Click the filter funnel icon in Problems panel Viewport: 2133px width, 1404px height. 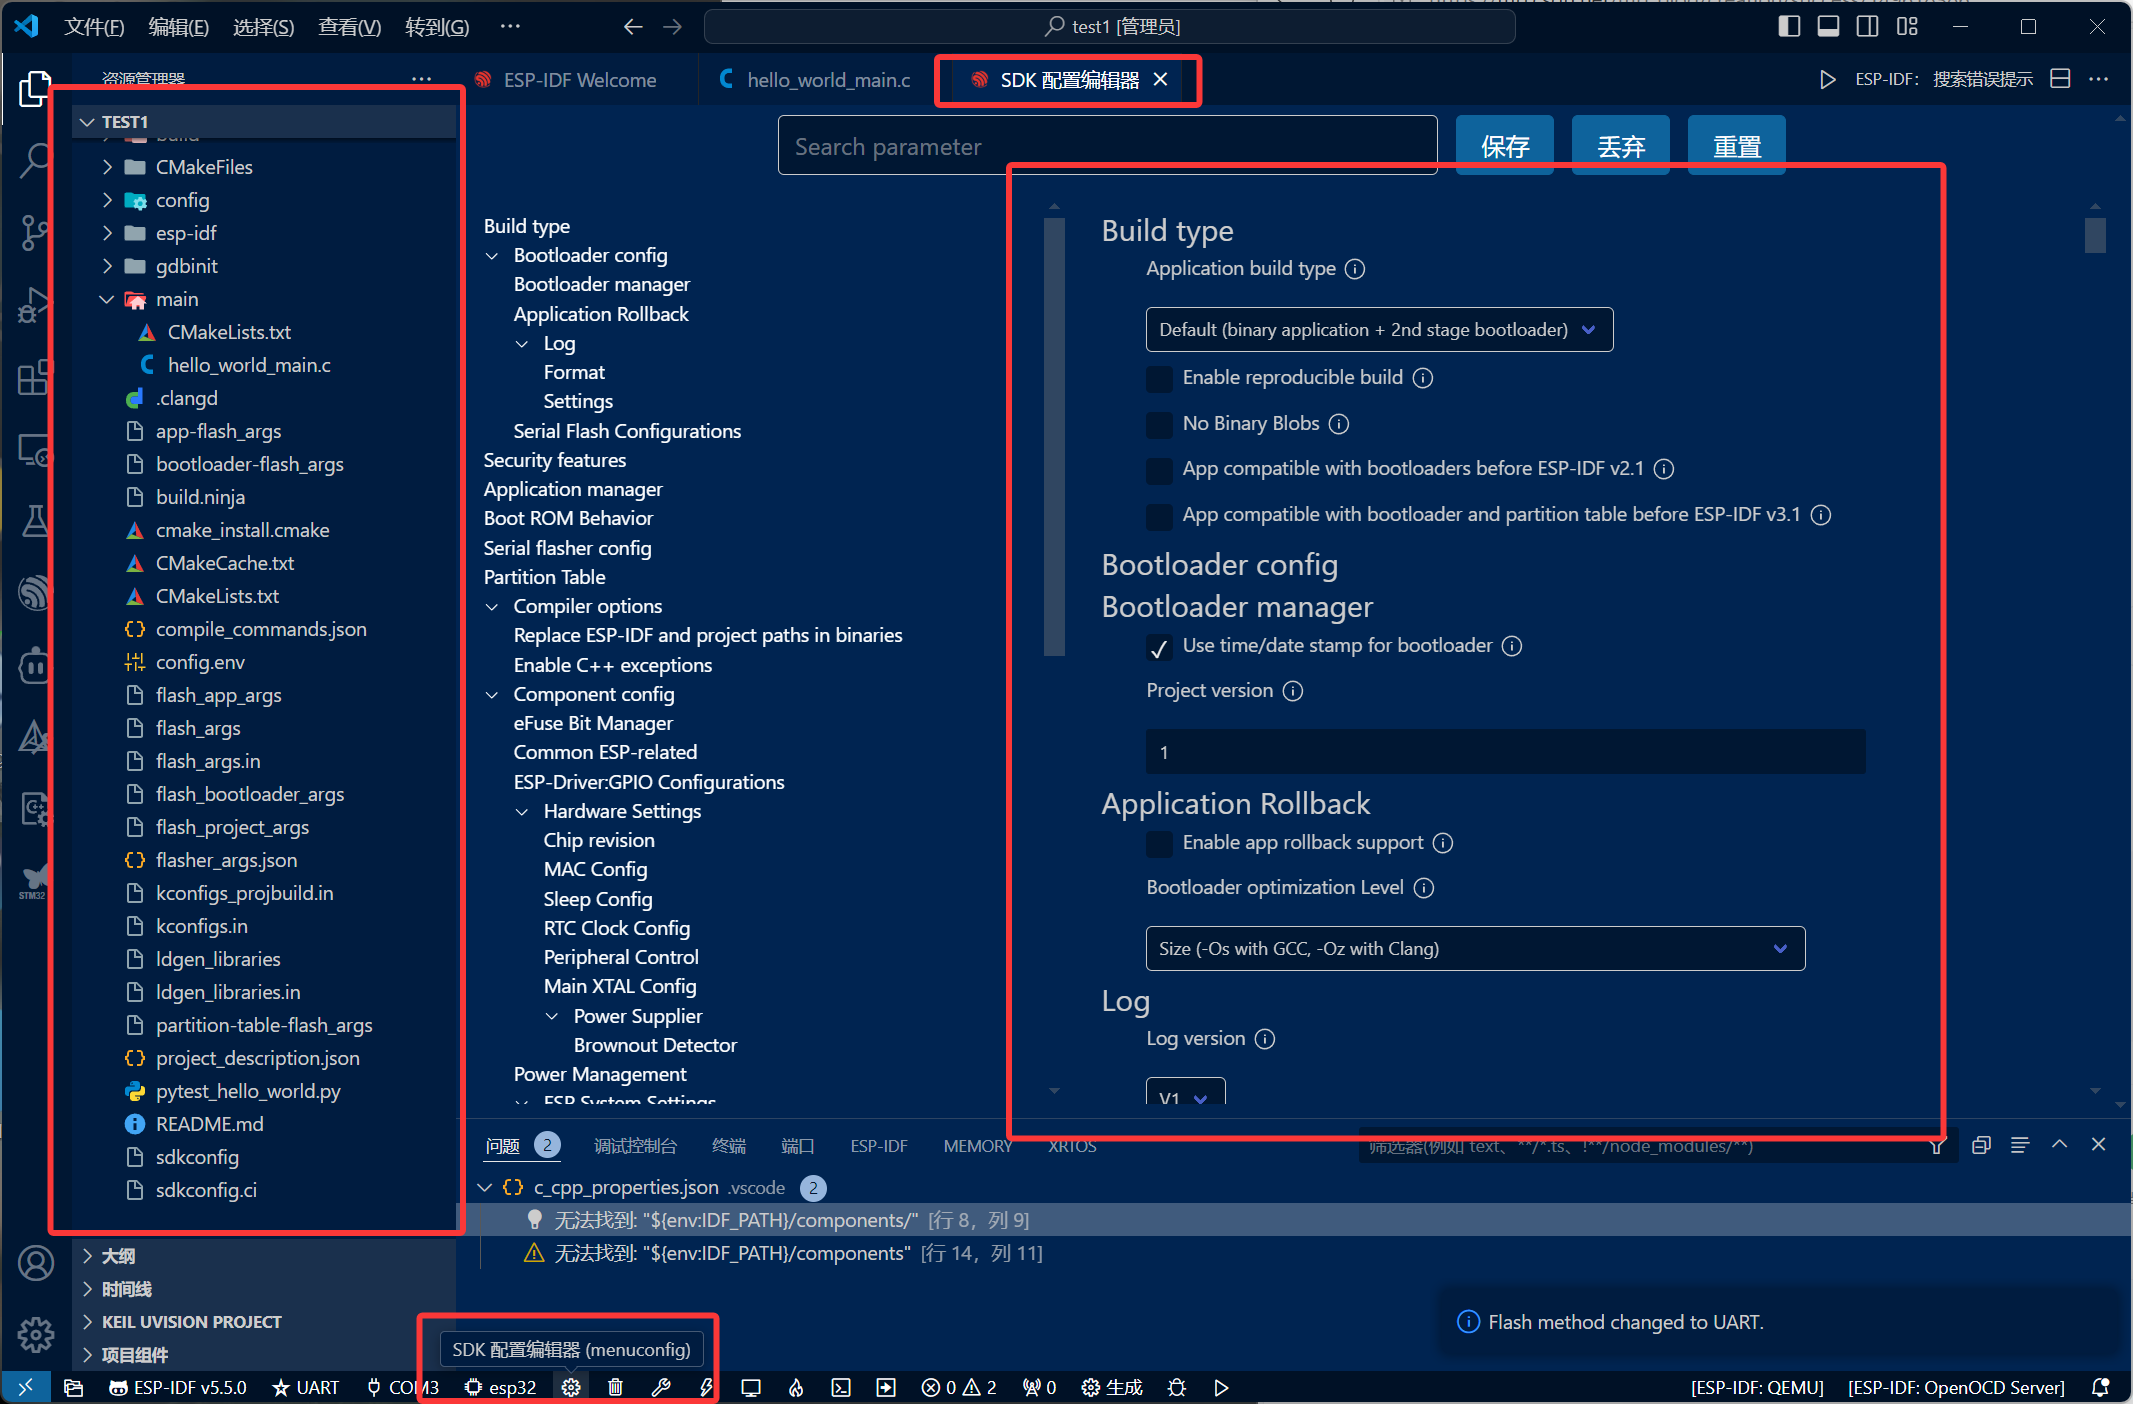point(1937,1146)
